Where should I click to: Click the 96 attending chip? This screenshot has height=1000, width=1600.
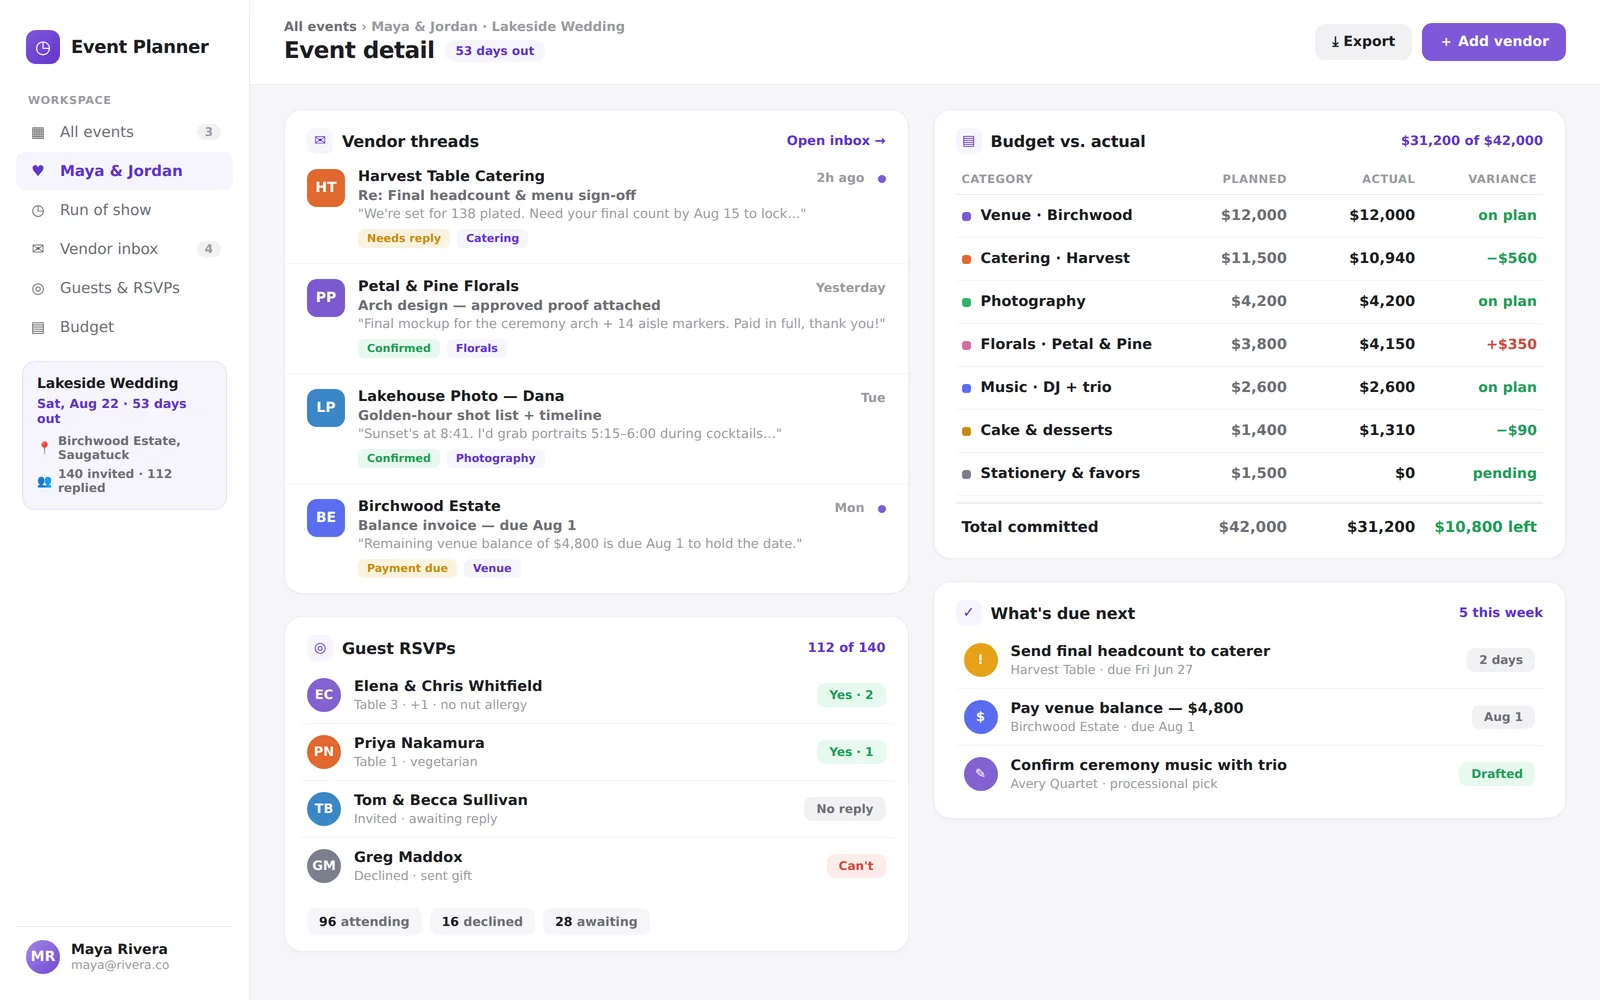coord(364,922)
